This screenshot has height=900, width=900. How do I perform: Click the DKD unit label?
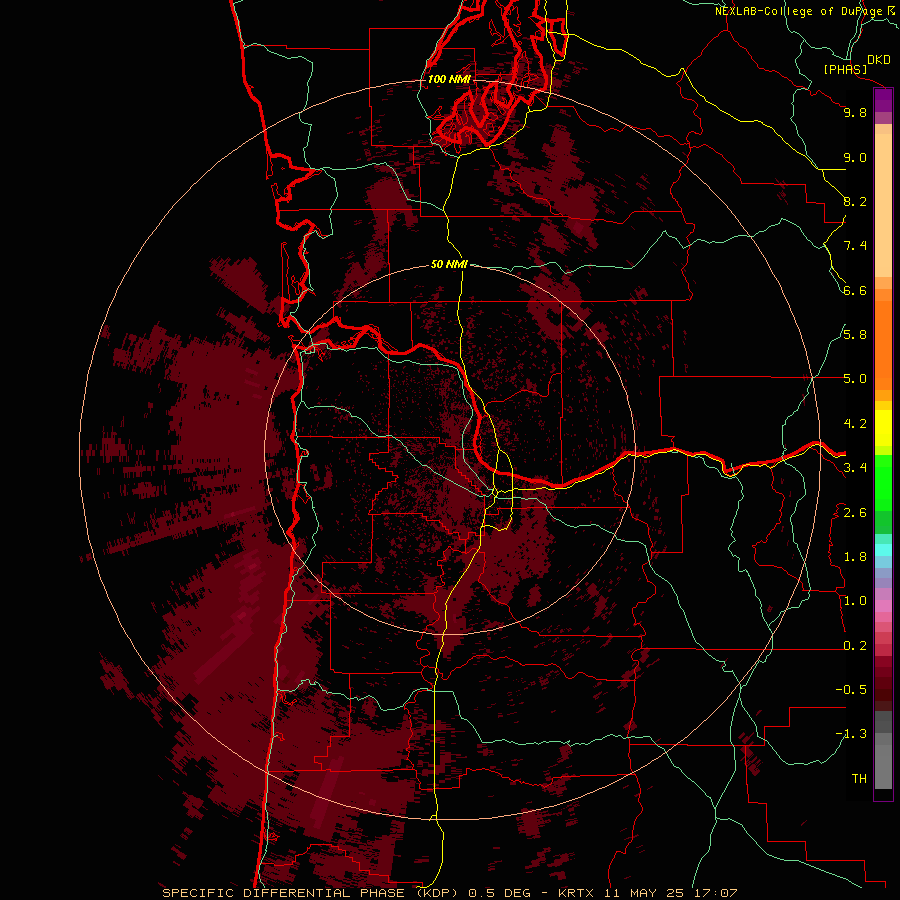tap(878, 60)
